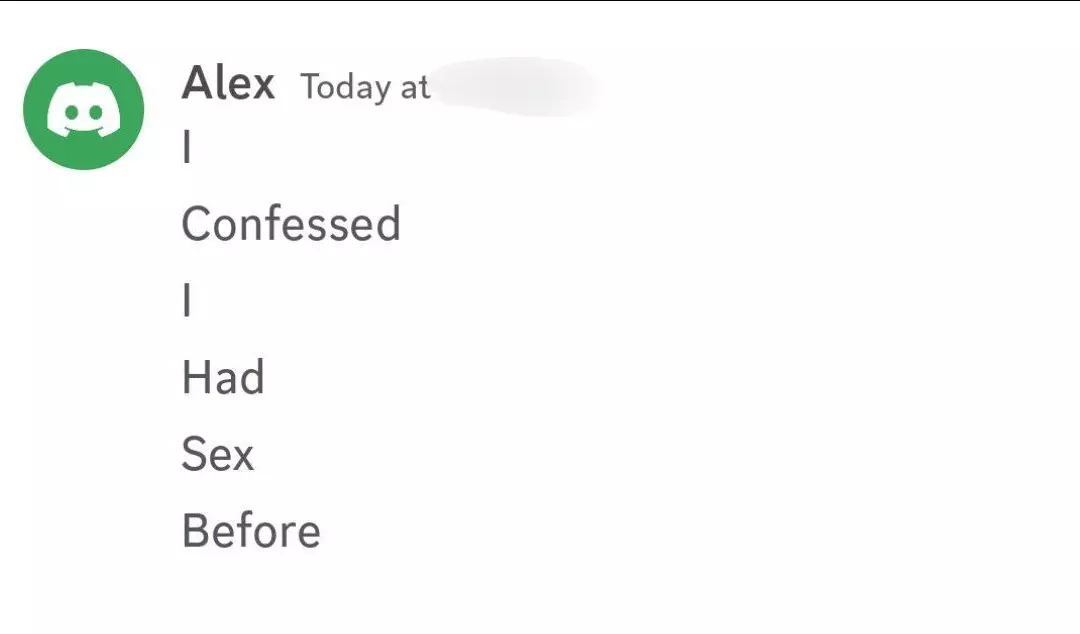The height and width of the screenshot is (634, 1080).
Task: Select the word "Confessed" in the message
Action: (291, 223)
